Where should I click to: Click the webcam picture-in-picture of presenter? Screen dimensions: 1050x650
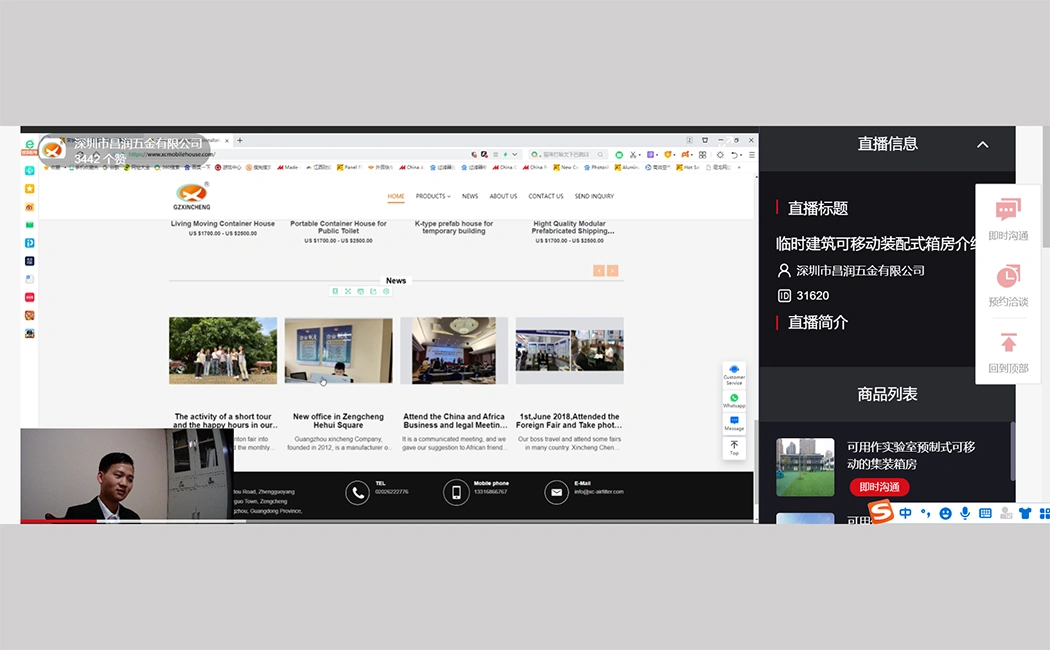click(x=127, y=474)
